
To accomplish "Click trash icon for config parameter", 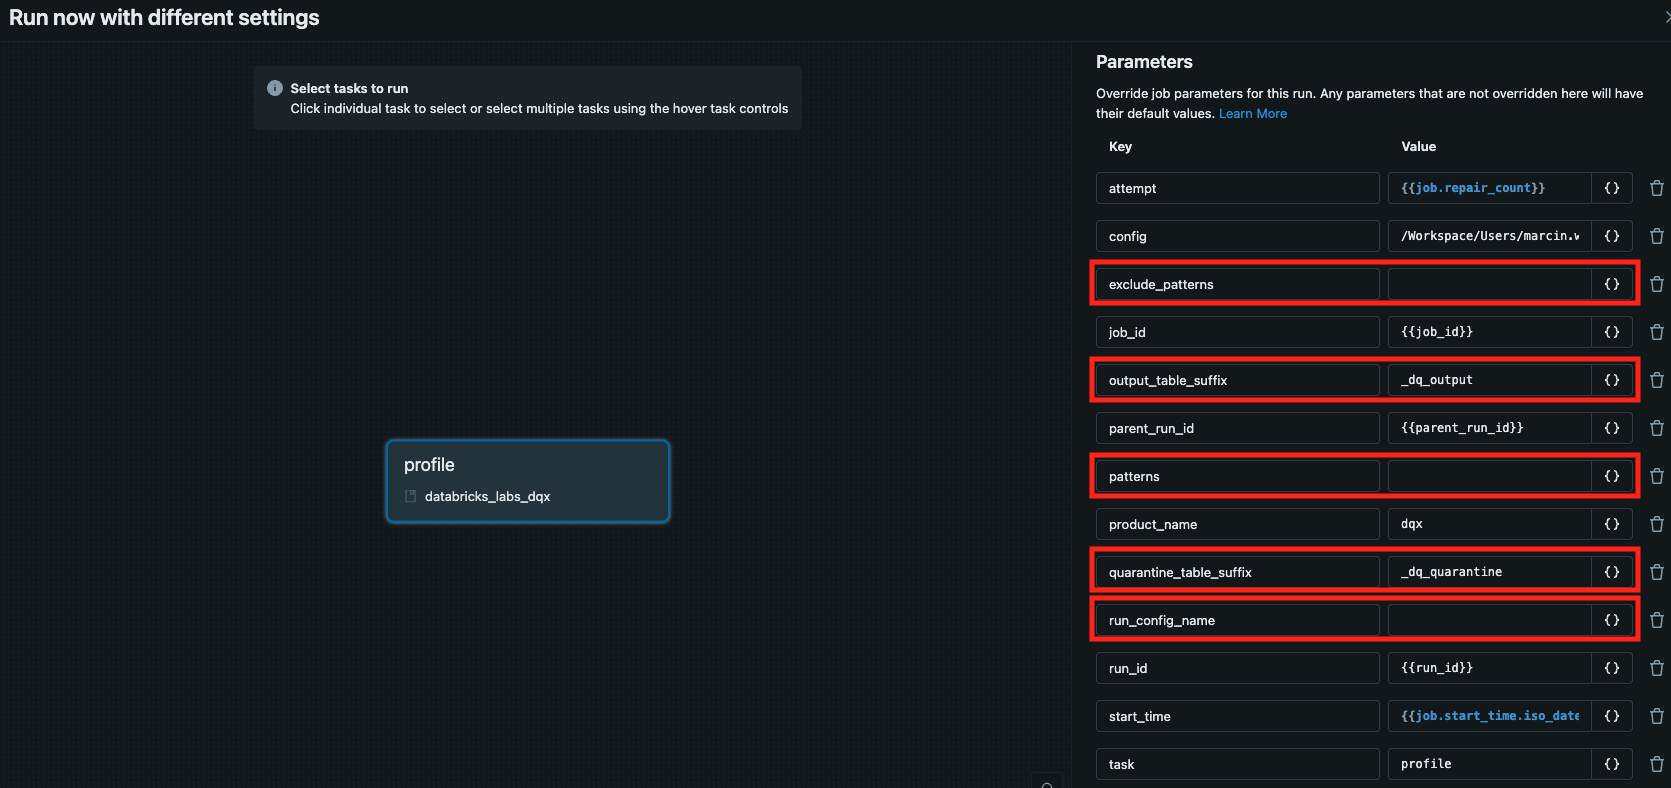I will coord(1656,236).
